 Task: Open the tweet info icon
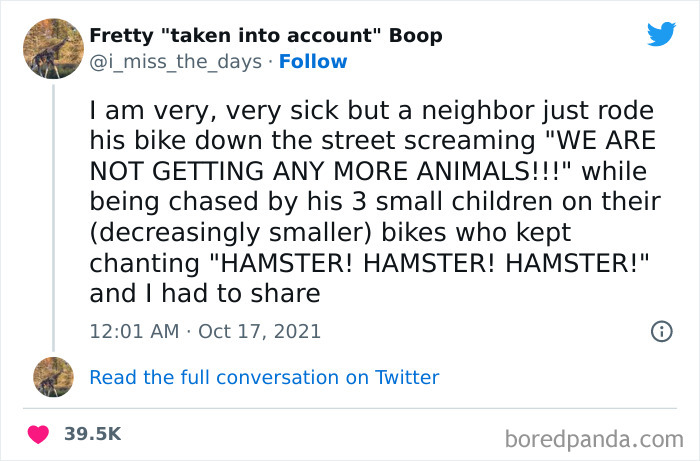661,331
